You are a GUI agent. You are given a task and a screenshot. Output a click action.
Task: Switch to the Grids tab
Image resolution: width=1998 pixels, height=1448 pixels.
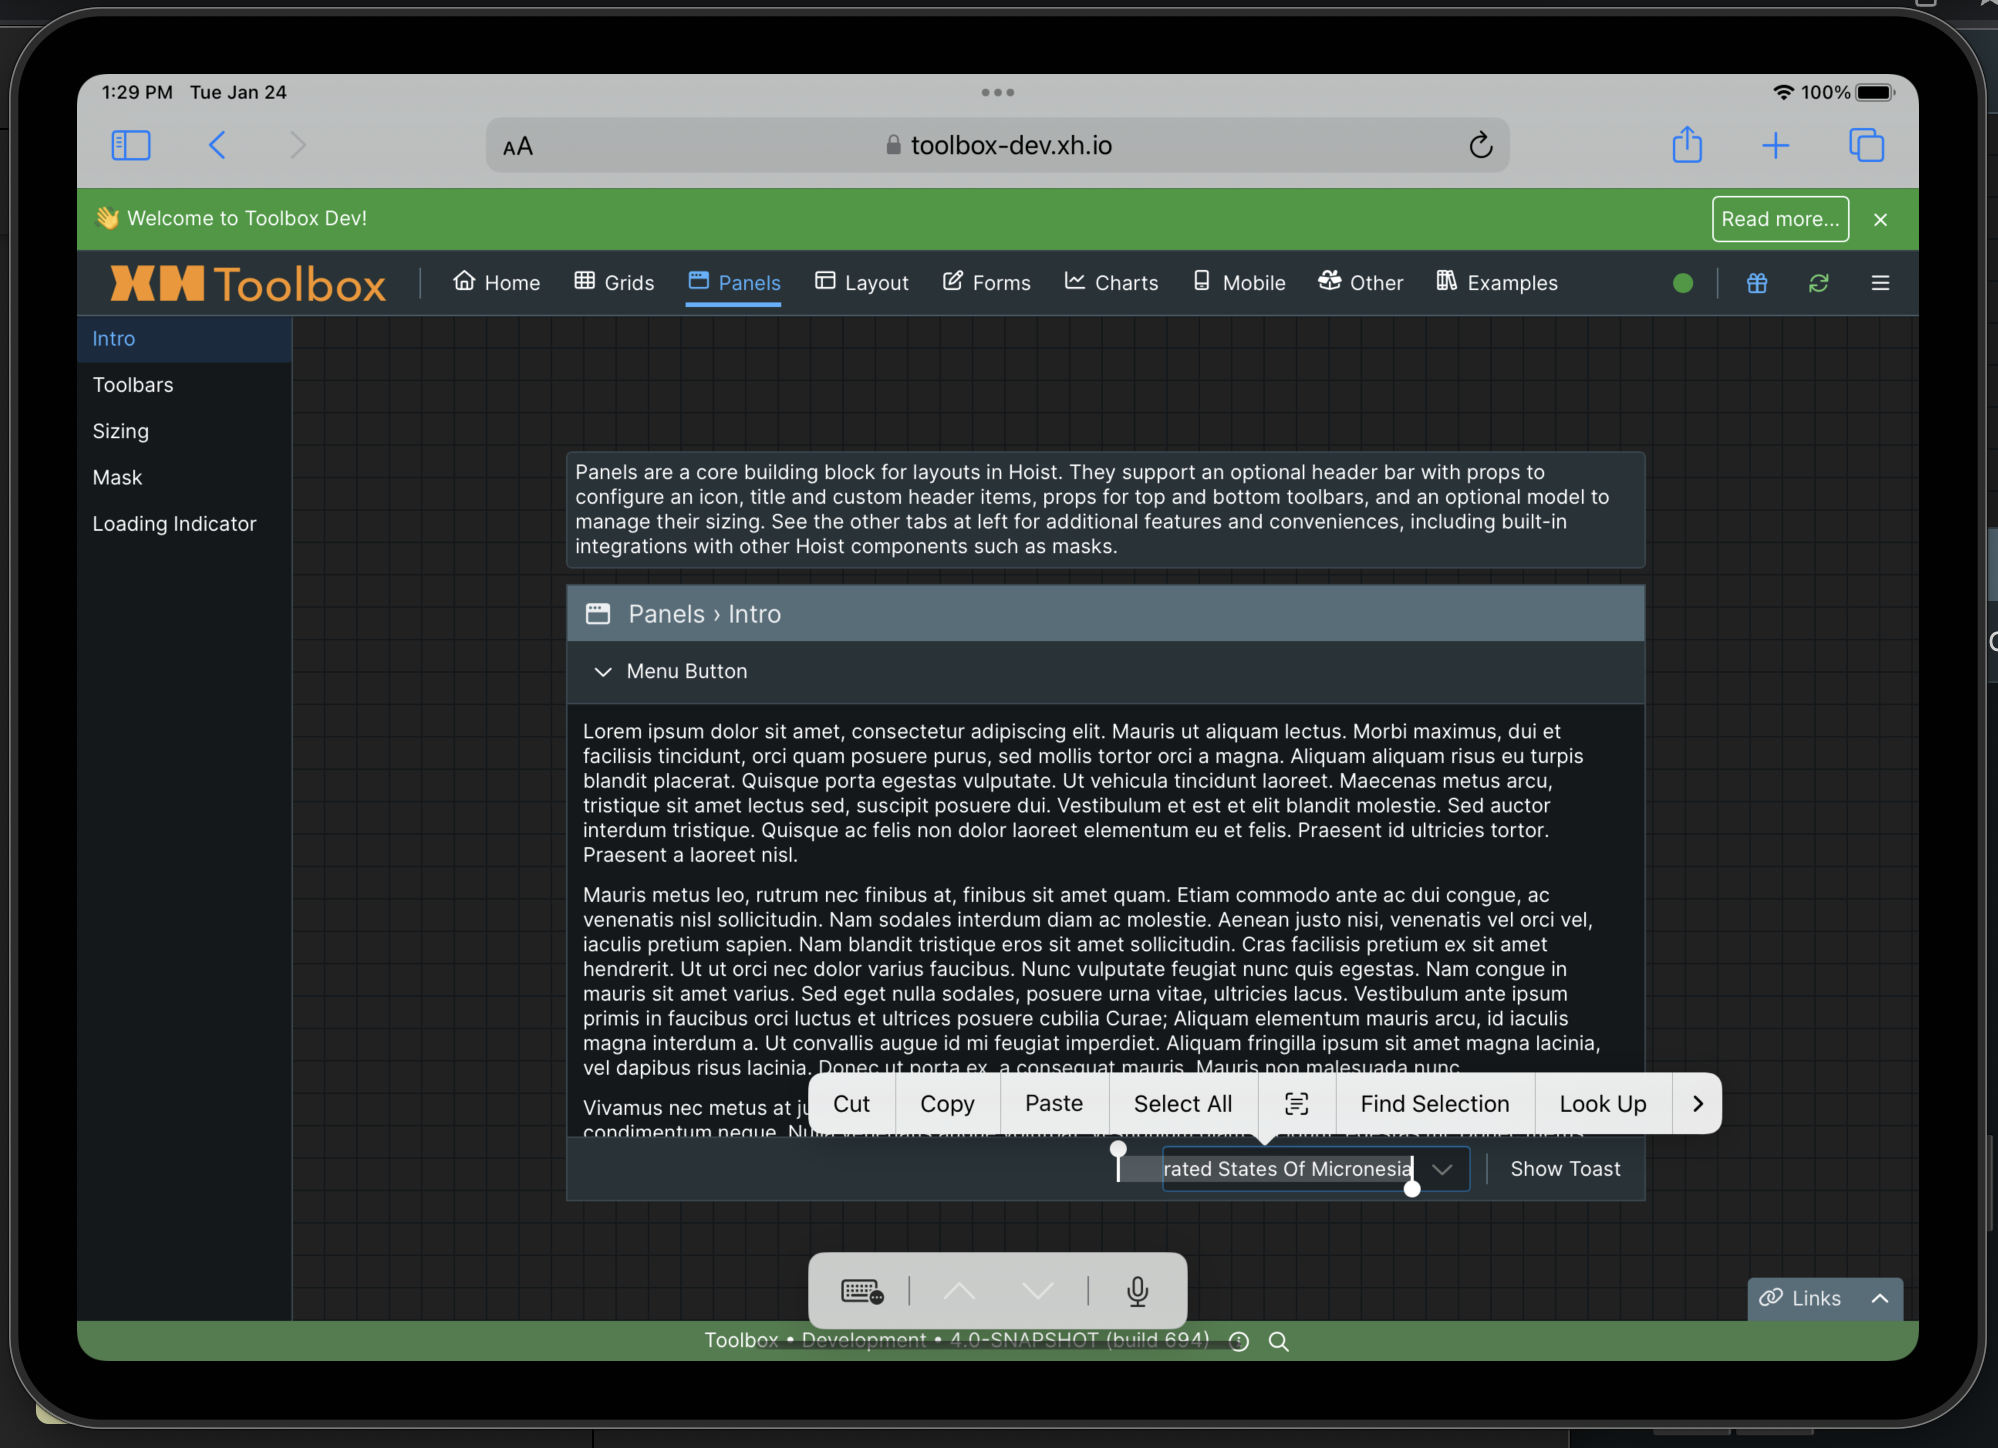[614, 283]
